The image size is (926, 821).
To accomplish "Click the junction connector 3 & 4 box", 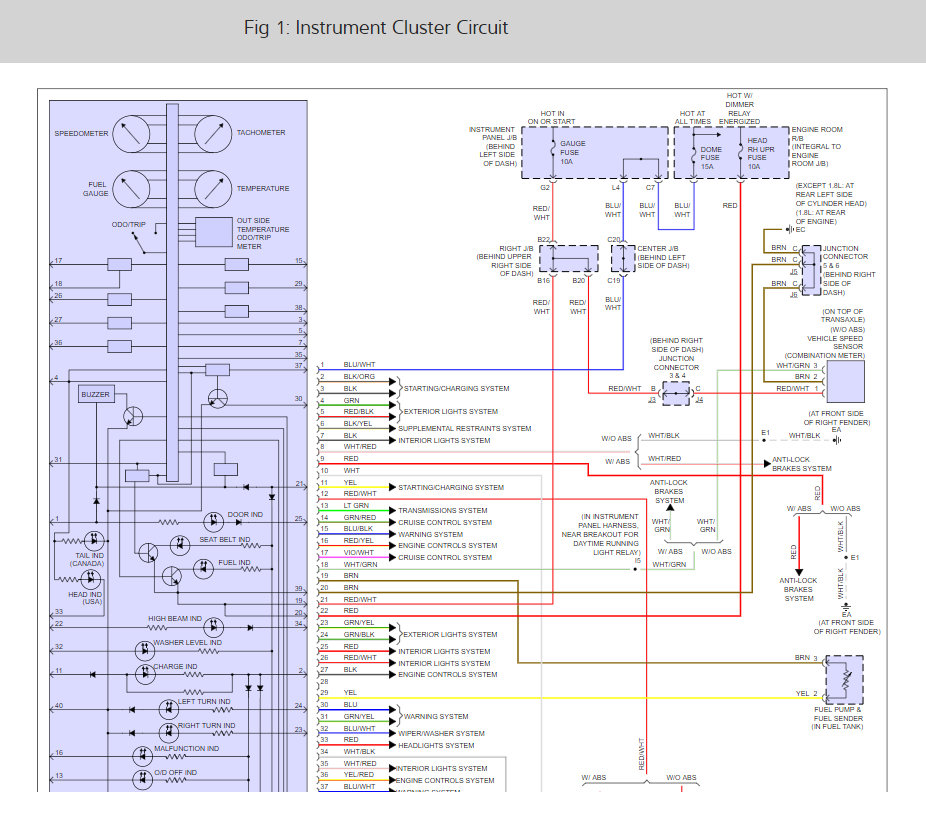I will 676,393.
